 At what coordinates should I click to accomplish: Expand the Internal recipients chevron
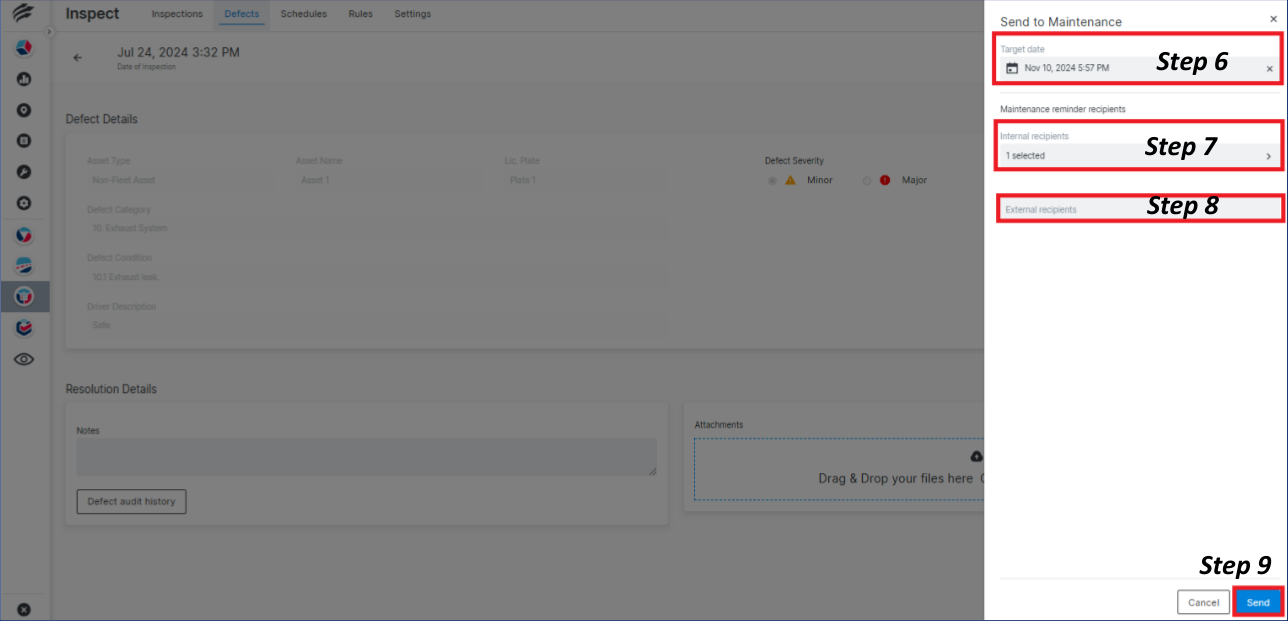[x=1271, y=155]
